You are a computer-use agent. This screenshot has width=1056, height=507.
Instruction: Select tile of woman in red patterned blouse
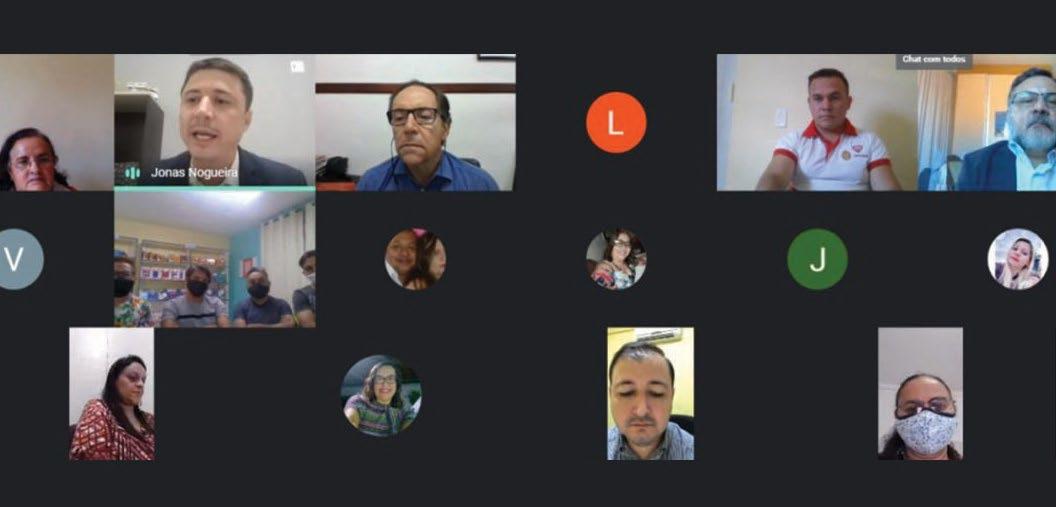point(112,394)
